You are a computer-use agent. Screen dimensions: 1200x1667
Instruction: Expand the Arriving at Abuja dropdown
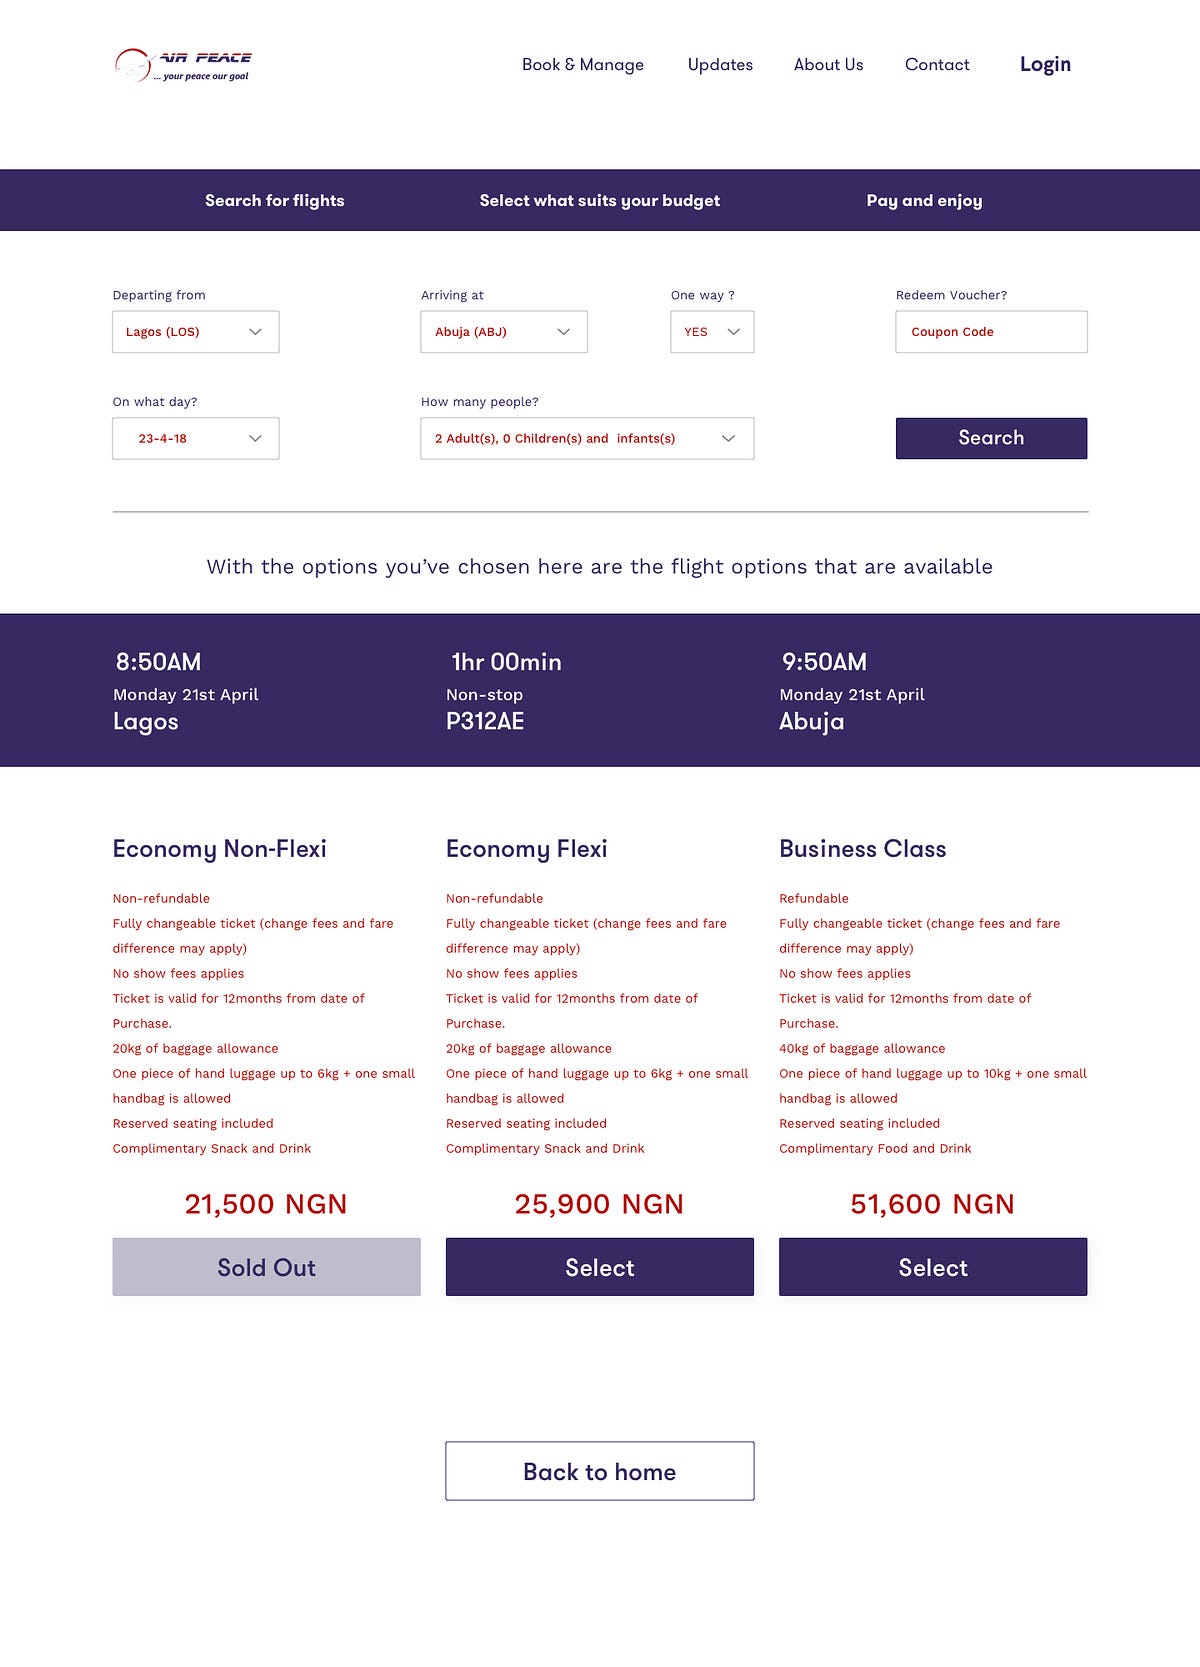click(x=504, y=332)
